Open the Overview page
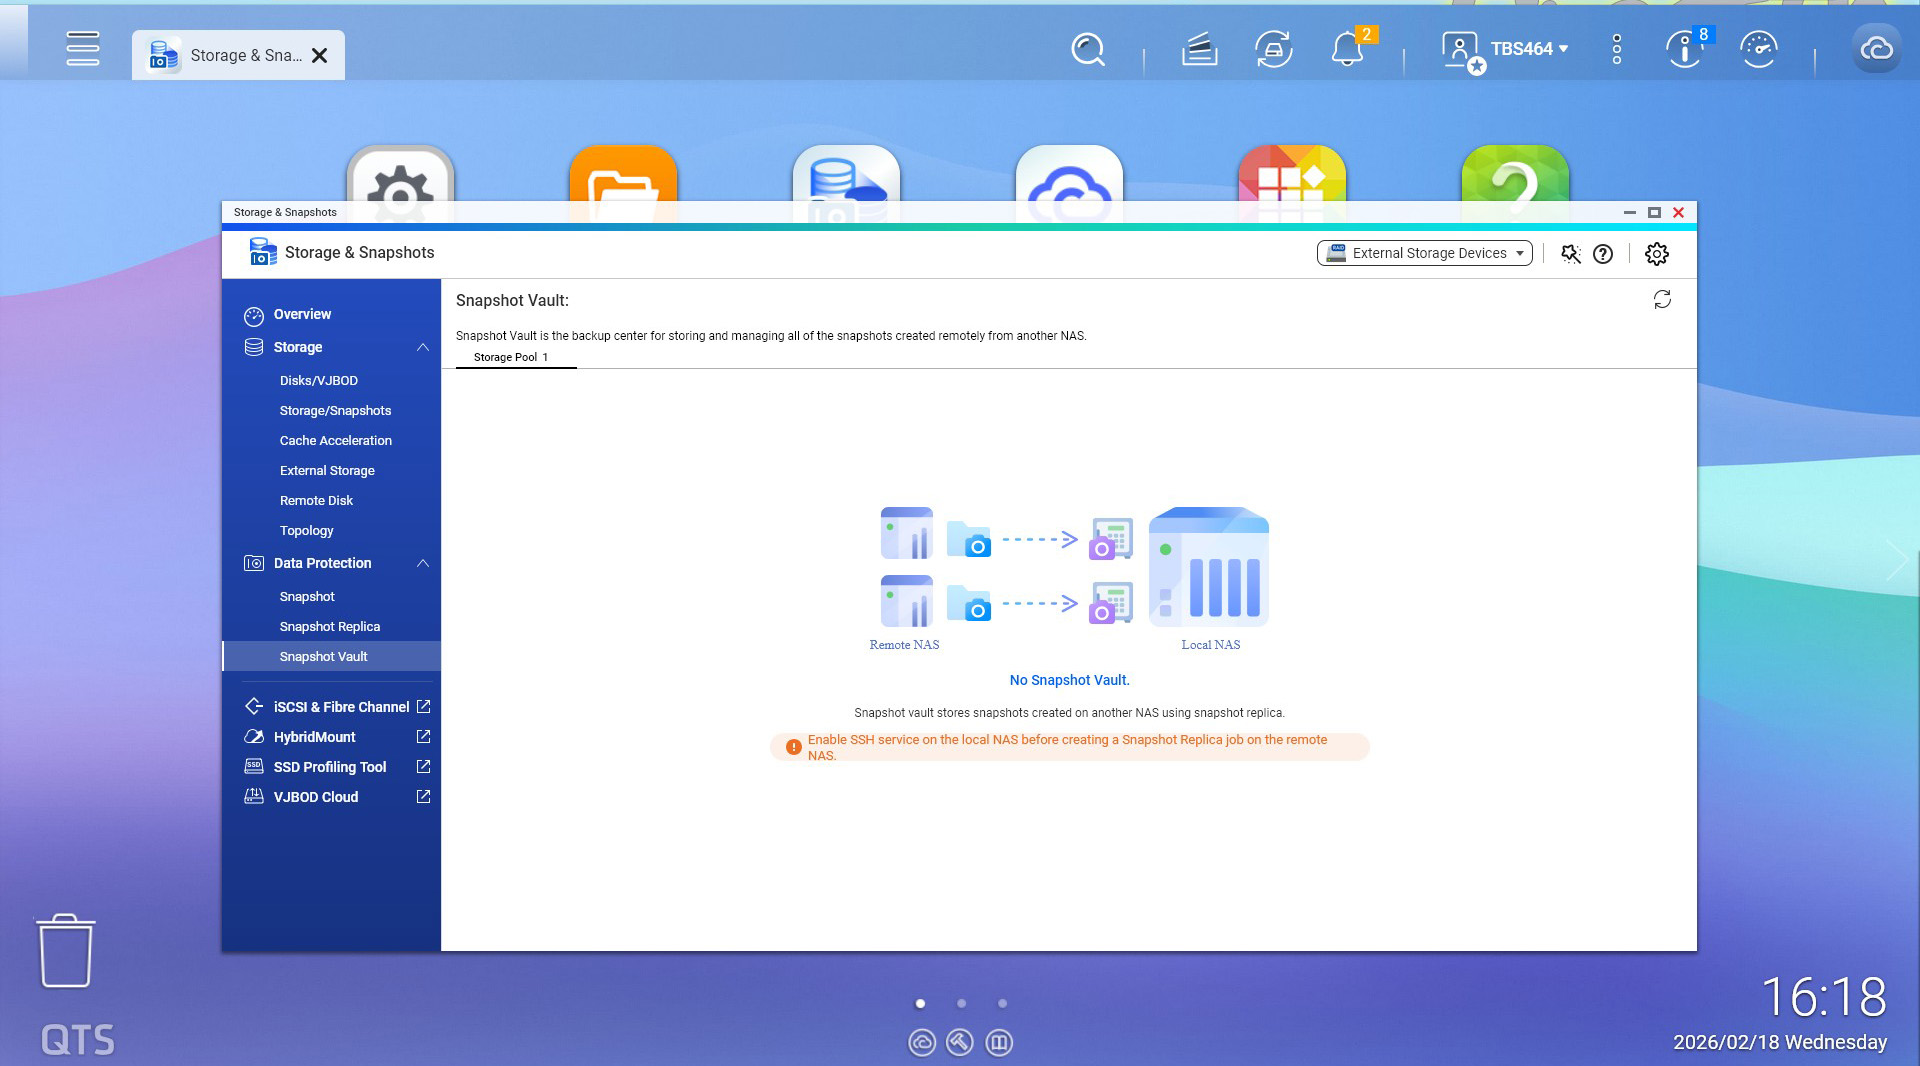Viewport: 1920px width, 1066px height. (x=302, y=314)
